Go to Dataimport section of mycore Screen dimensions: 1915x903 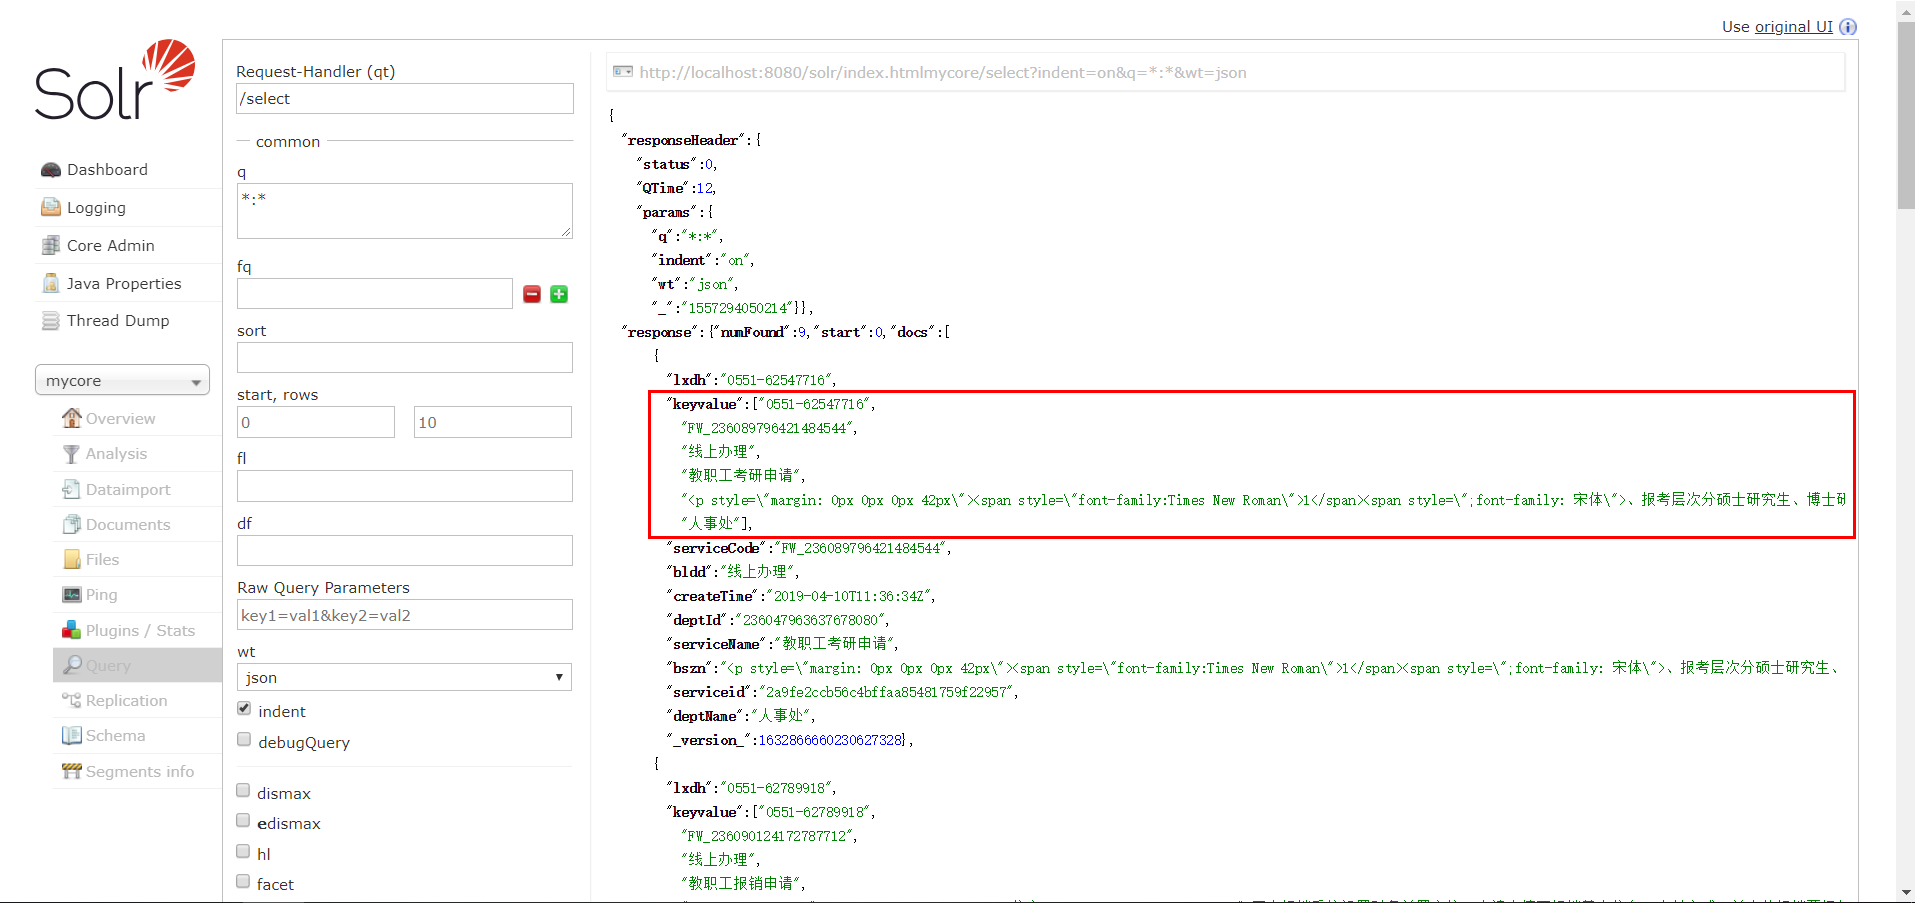[x=128, y=490]
